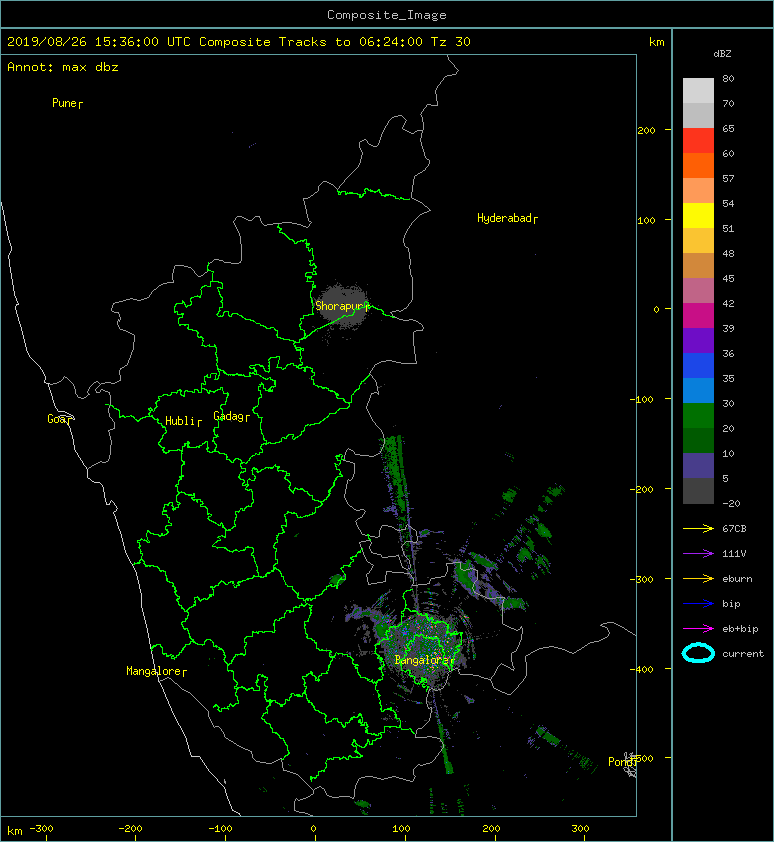The width and height of the screenshot is (774, 842).
Task: Click the Bangalore city label
Action: coord(424,660)
